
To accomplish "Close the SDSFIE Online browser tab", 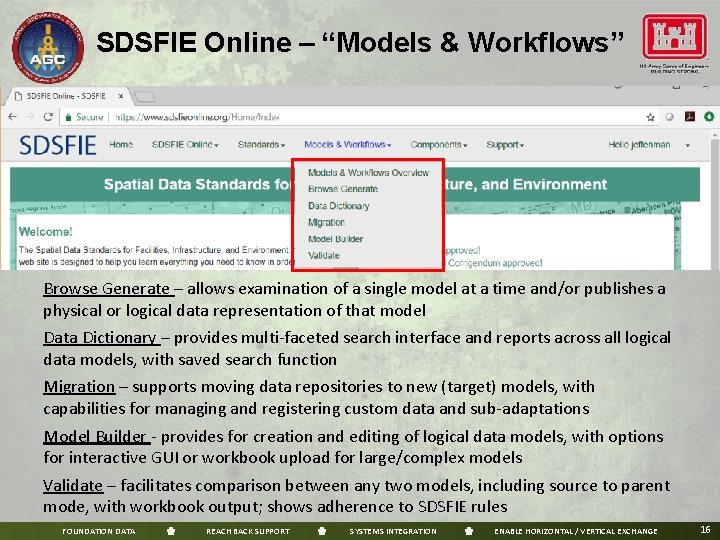I will (x=120, y=96).
